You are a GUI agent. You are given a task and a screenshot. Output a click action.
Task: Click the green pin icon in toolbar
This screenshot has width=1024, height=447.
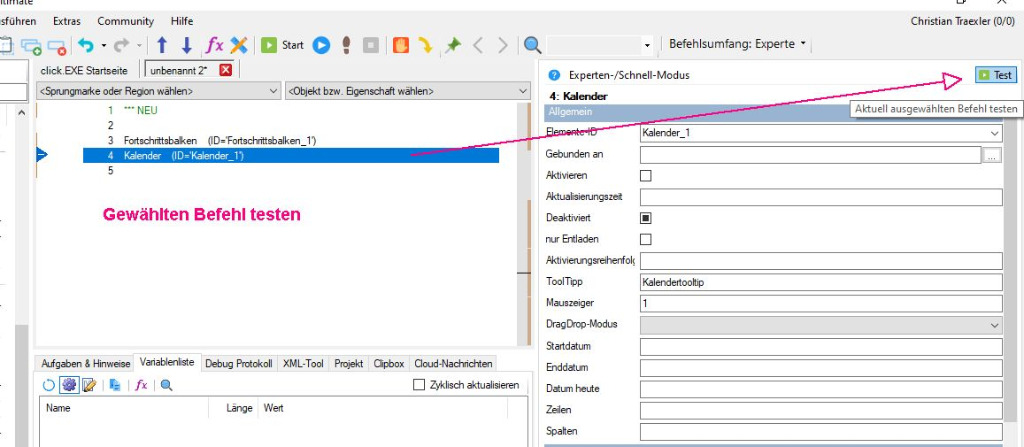pos(453,45)
